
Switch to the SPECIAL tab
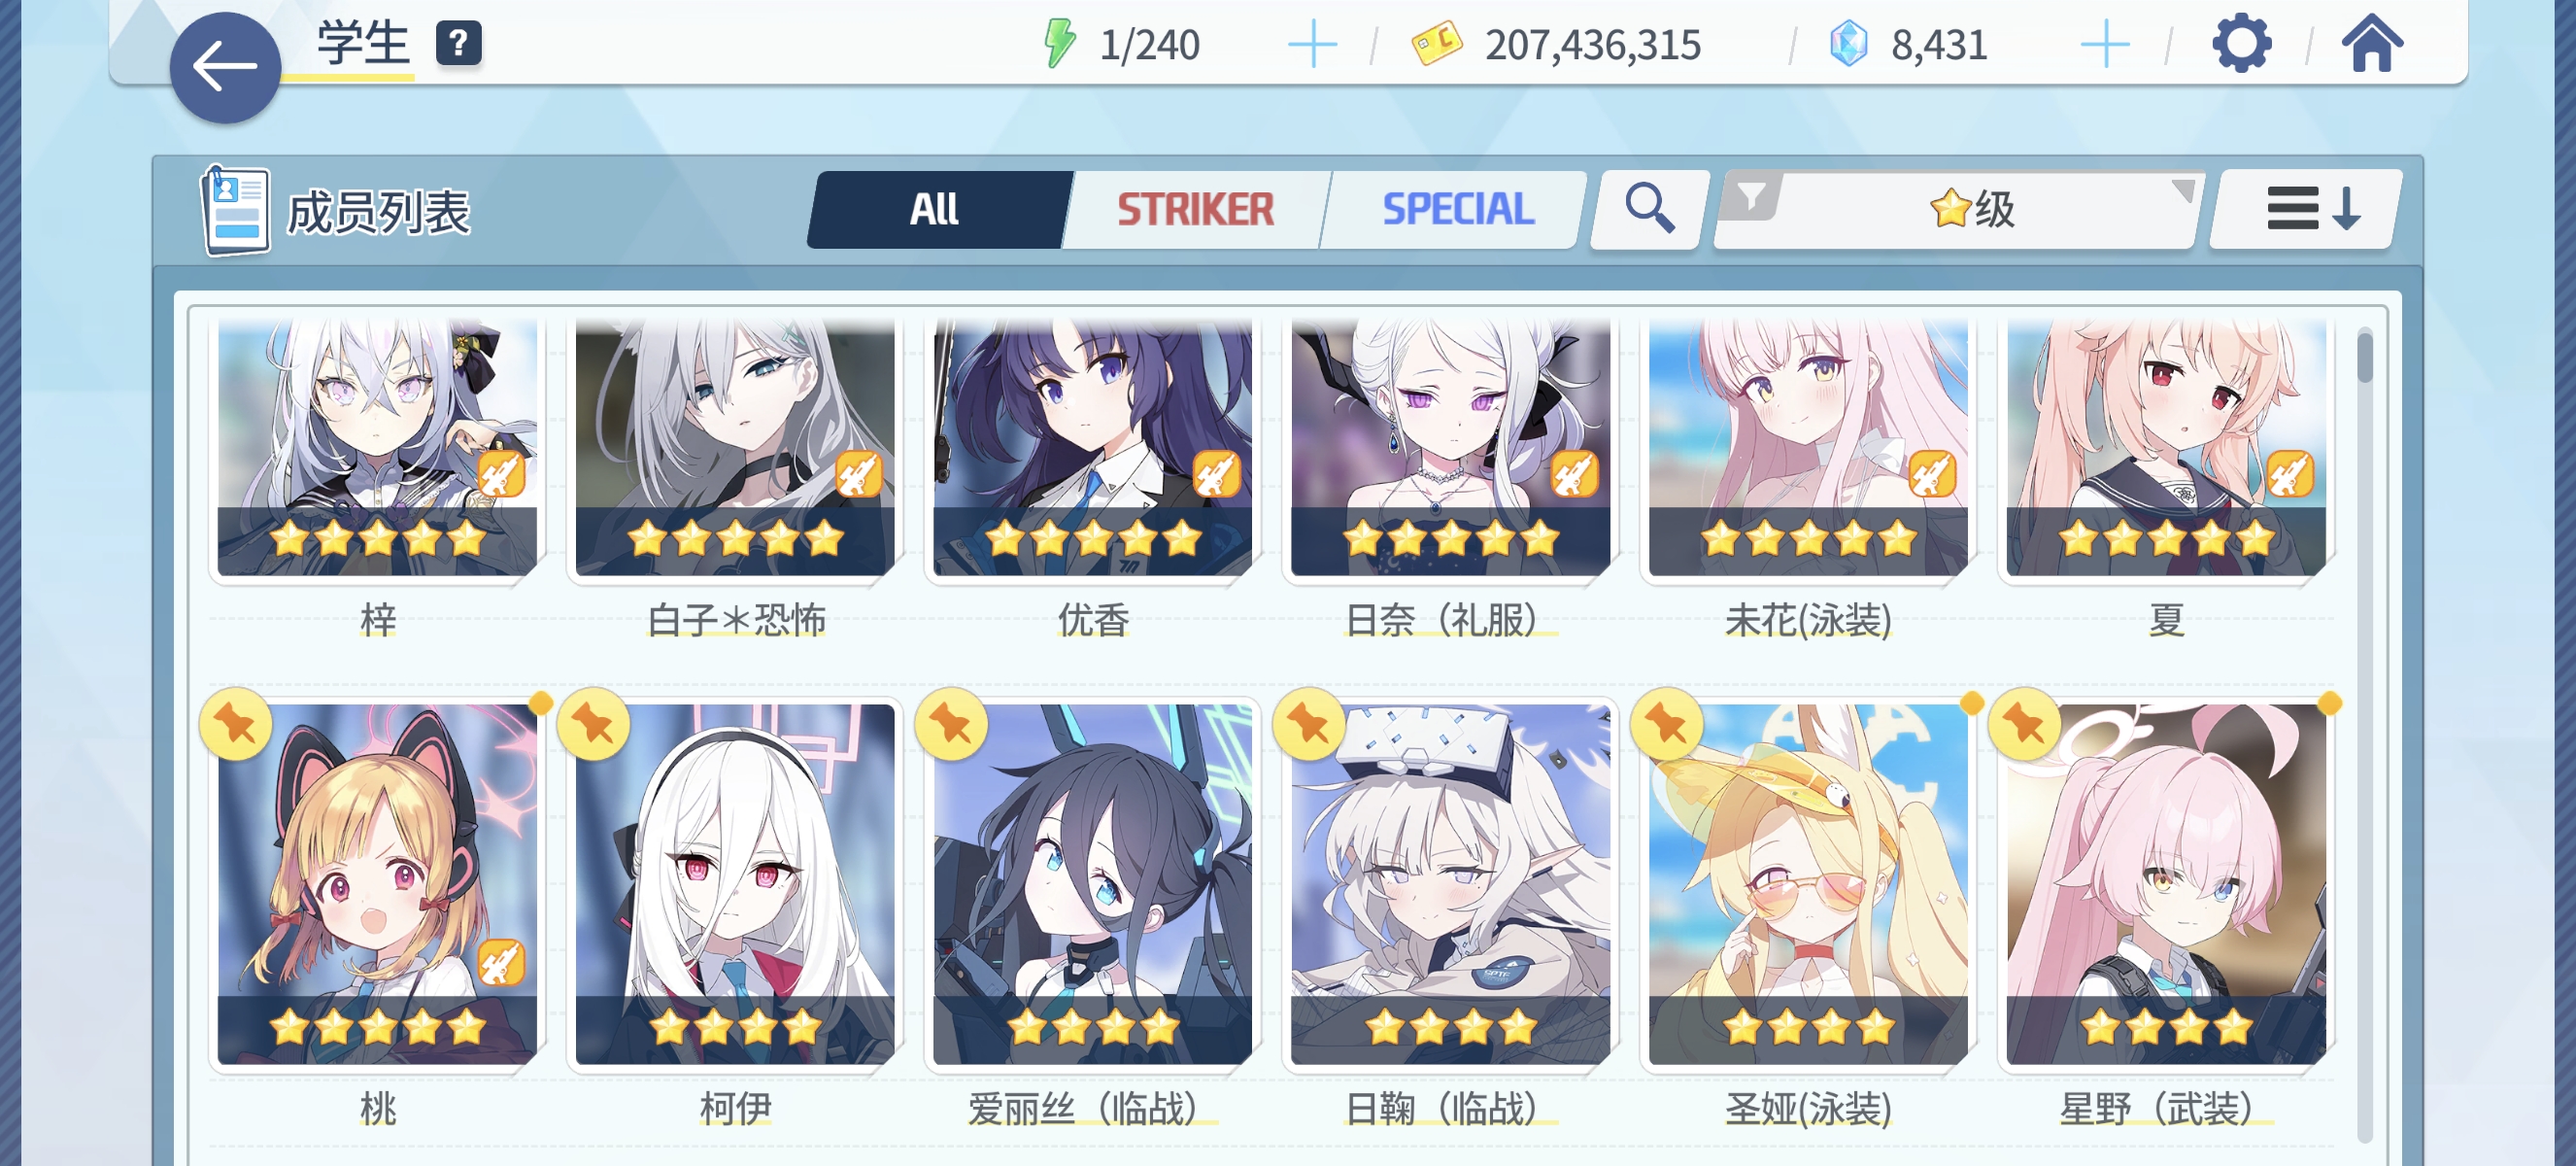point(1457,209)
